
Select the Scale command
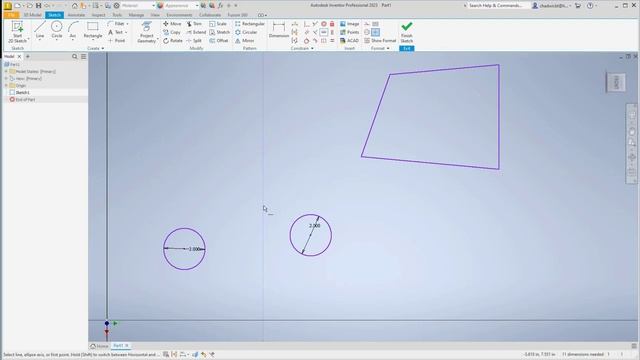[x=218, y=24]
